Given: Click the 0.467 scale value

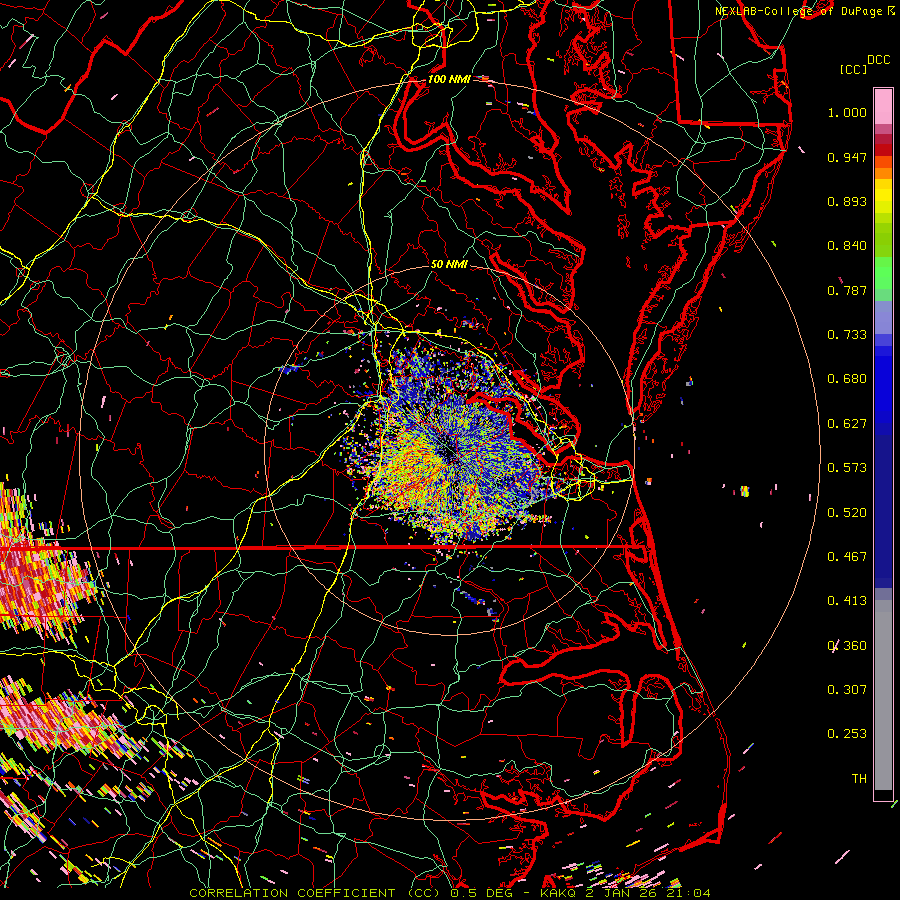Looking at the screenshot, I should point(847,557).
